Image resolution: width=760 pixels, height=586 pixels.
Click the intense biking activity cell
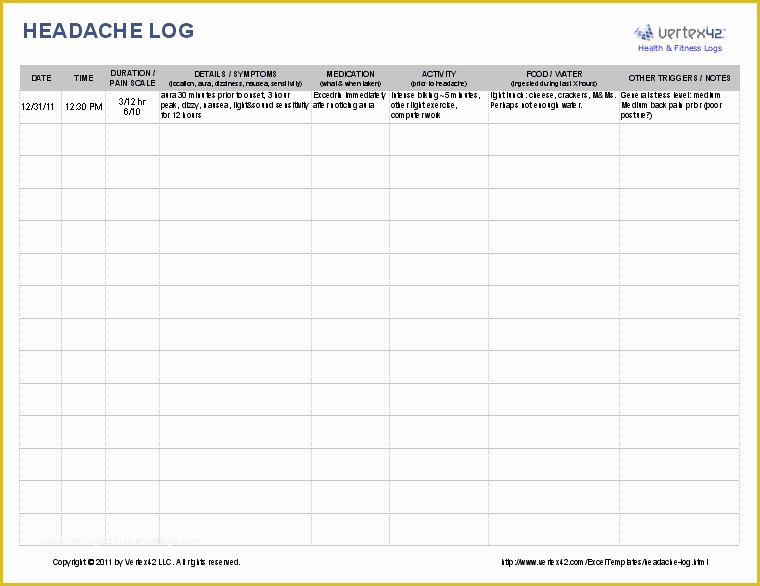439,107
